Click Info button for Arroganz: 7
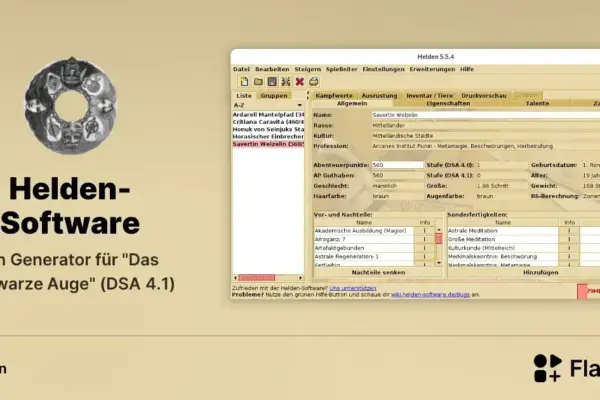 pyautogui.click(x=424, y=239)
